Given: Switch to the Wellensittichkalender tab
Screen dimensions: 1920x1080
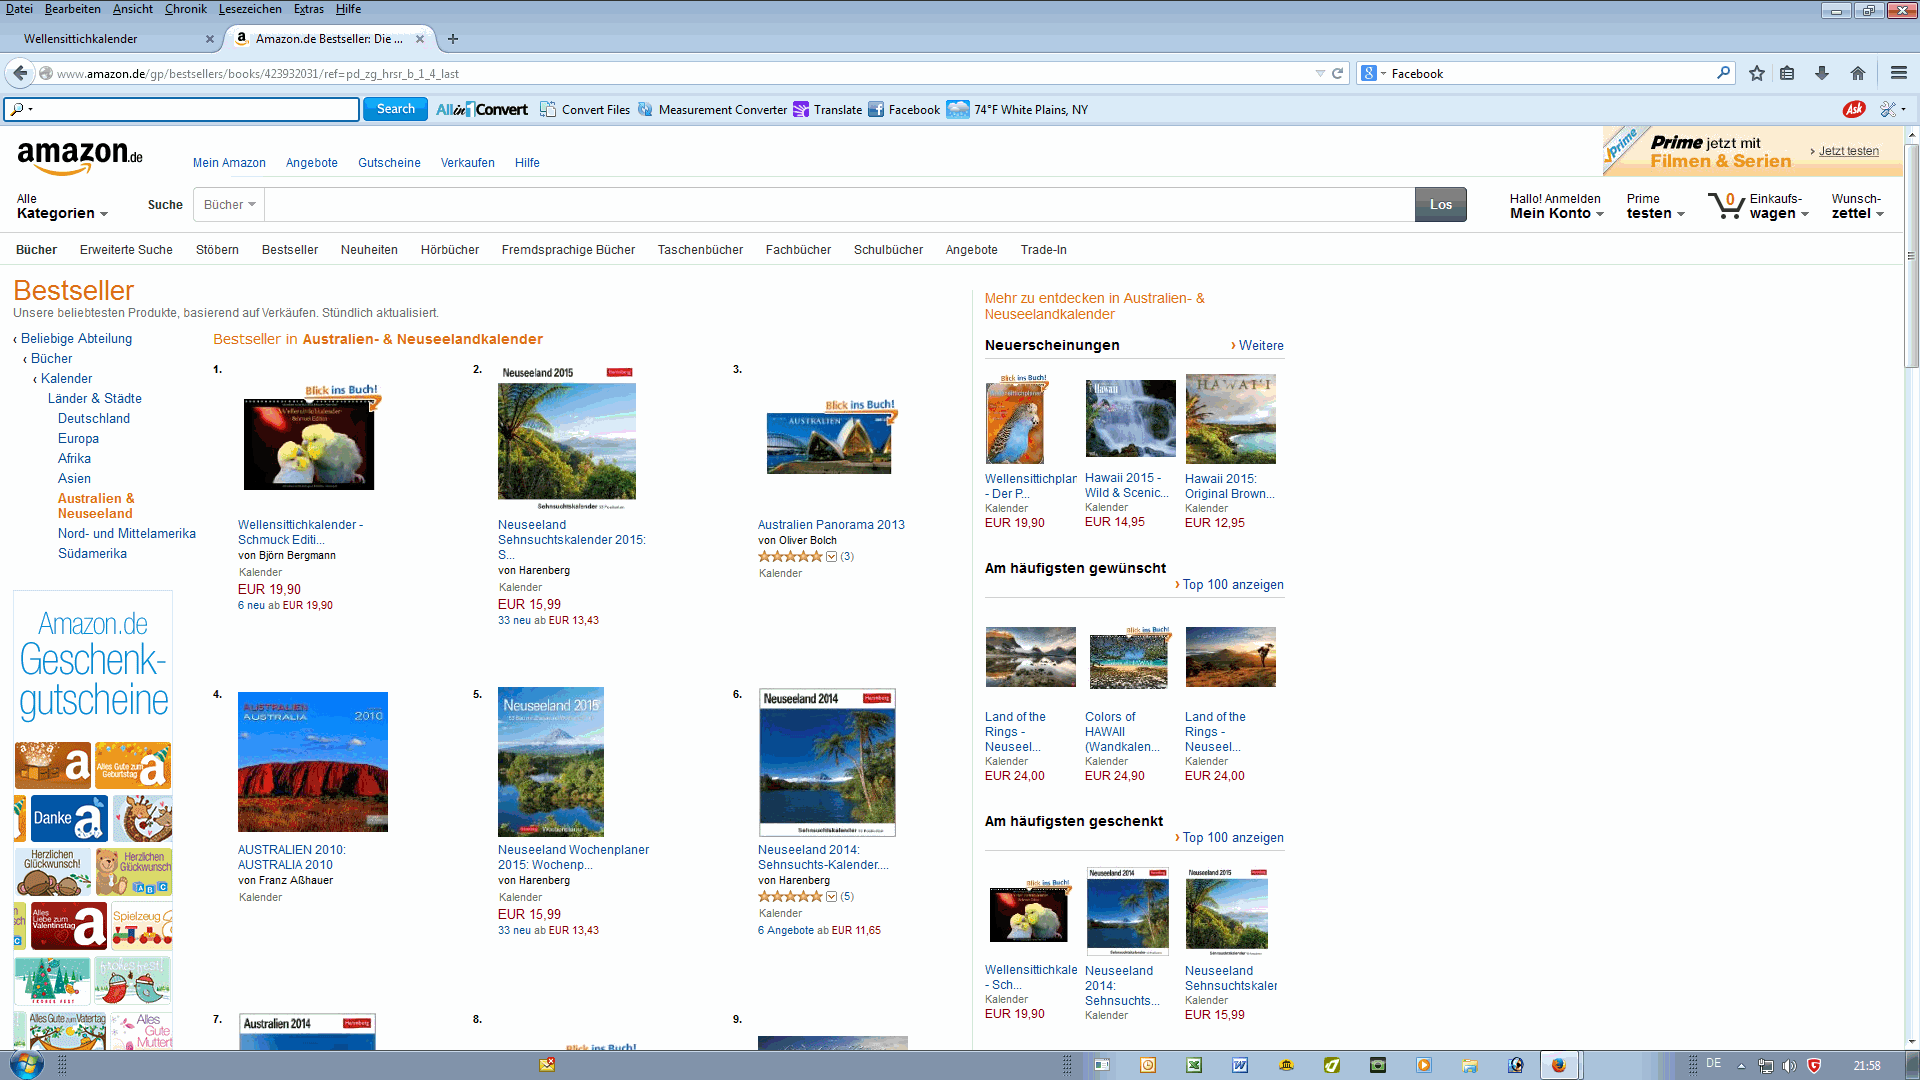Looking at the screenshot, I should point(110,39).
